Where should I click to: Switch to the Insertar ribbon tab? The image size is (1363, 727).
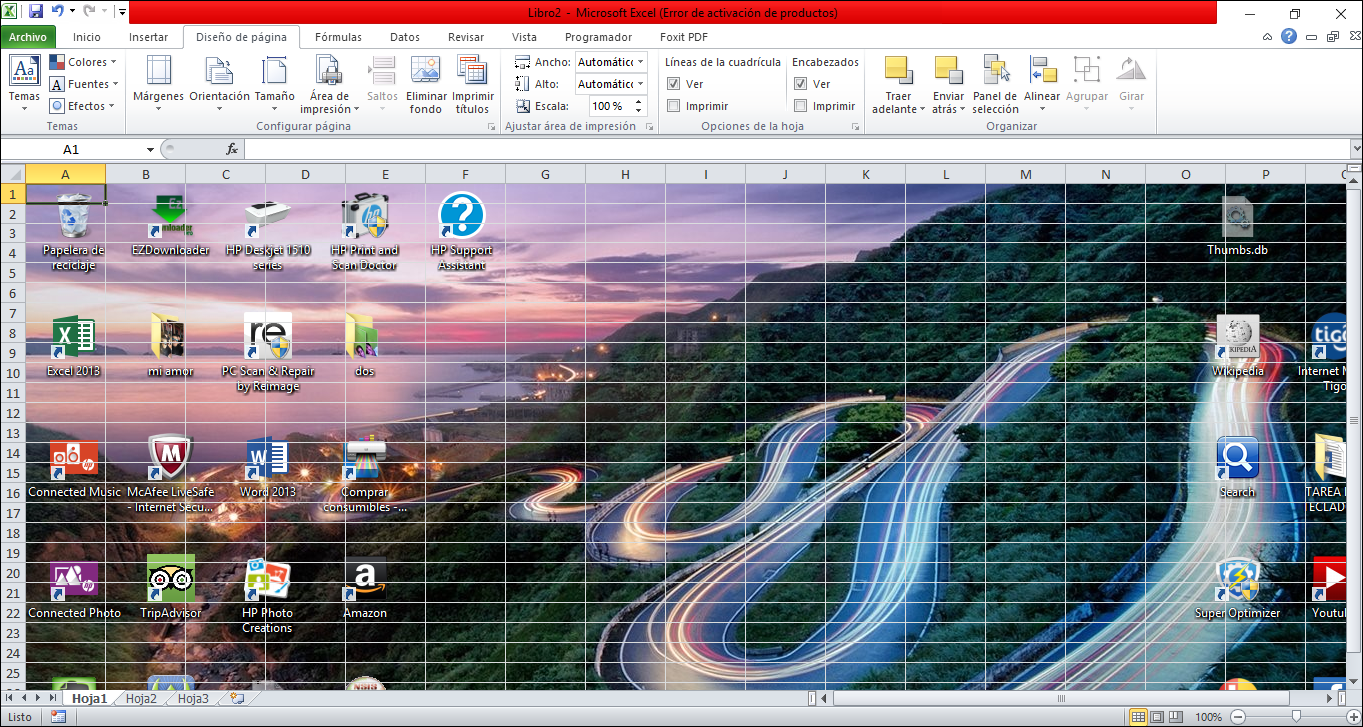click(148, 37)
